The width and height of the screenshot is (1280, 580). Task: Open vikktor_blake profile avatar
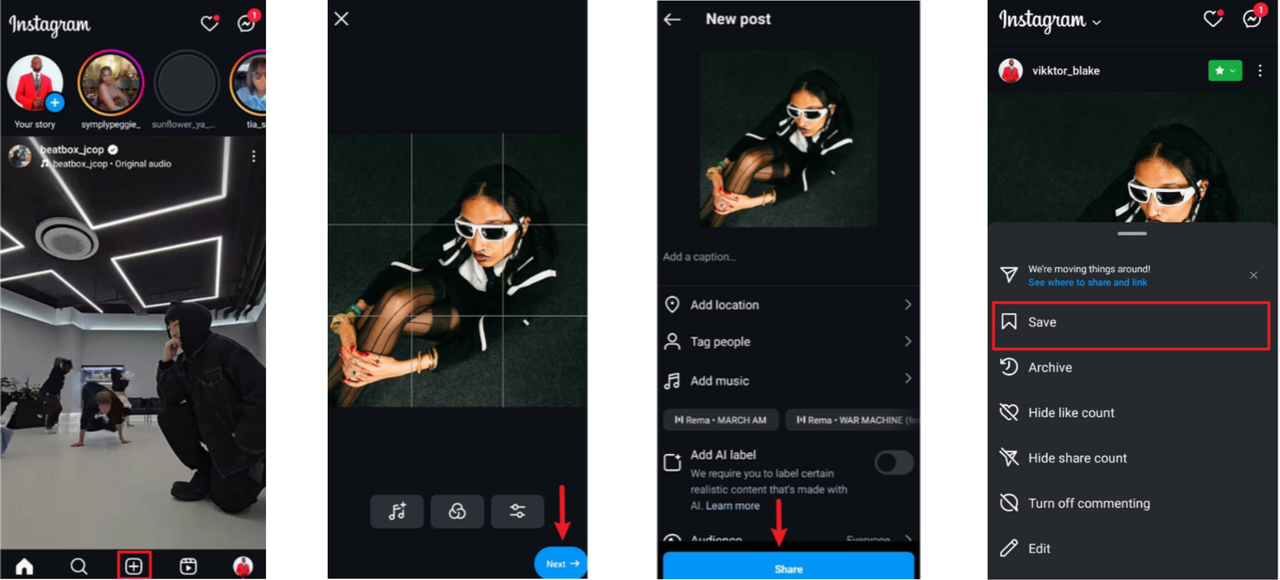(x=1011, y=71)
